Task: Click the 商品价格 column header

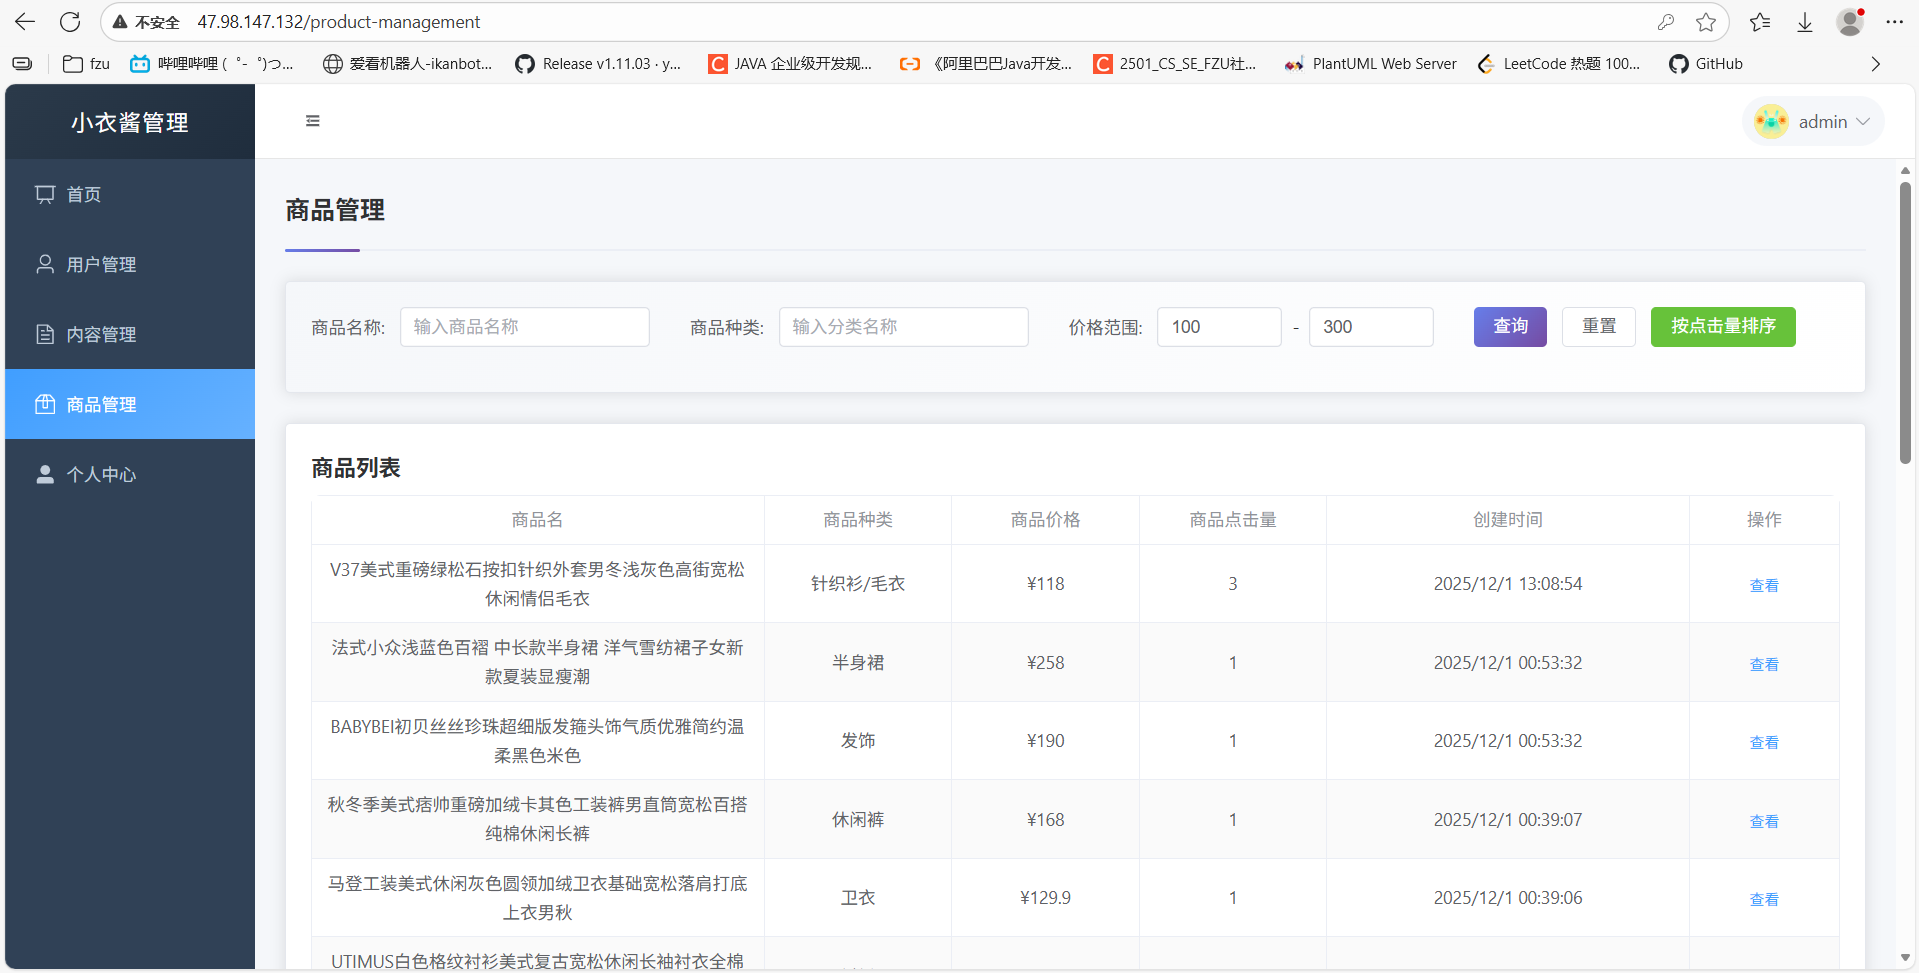Action: (1045, 520)
